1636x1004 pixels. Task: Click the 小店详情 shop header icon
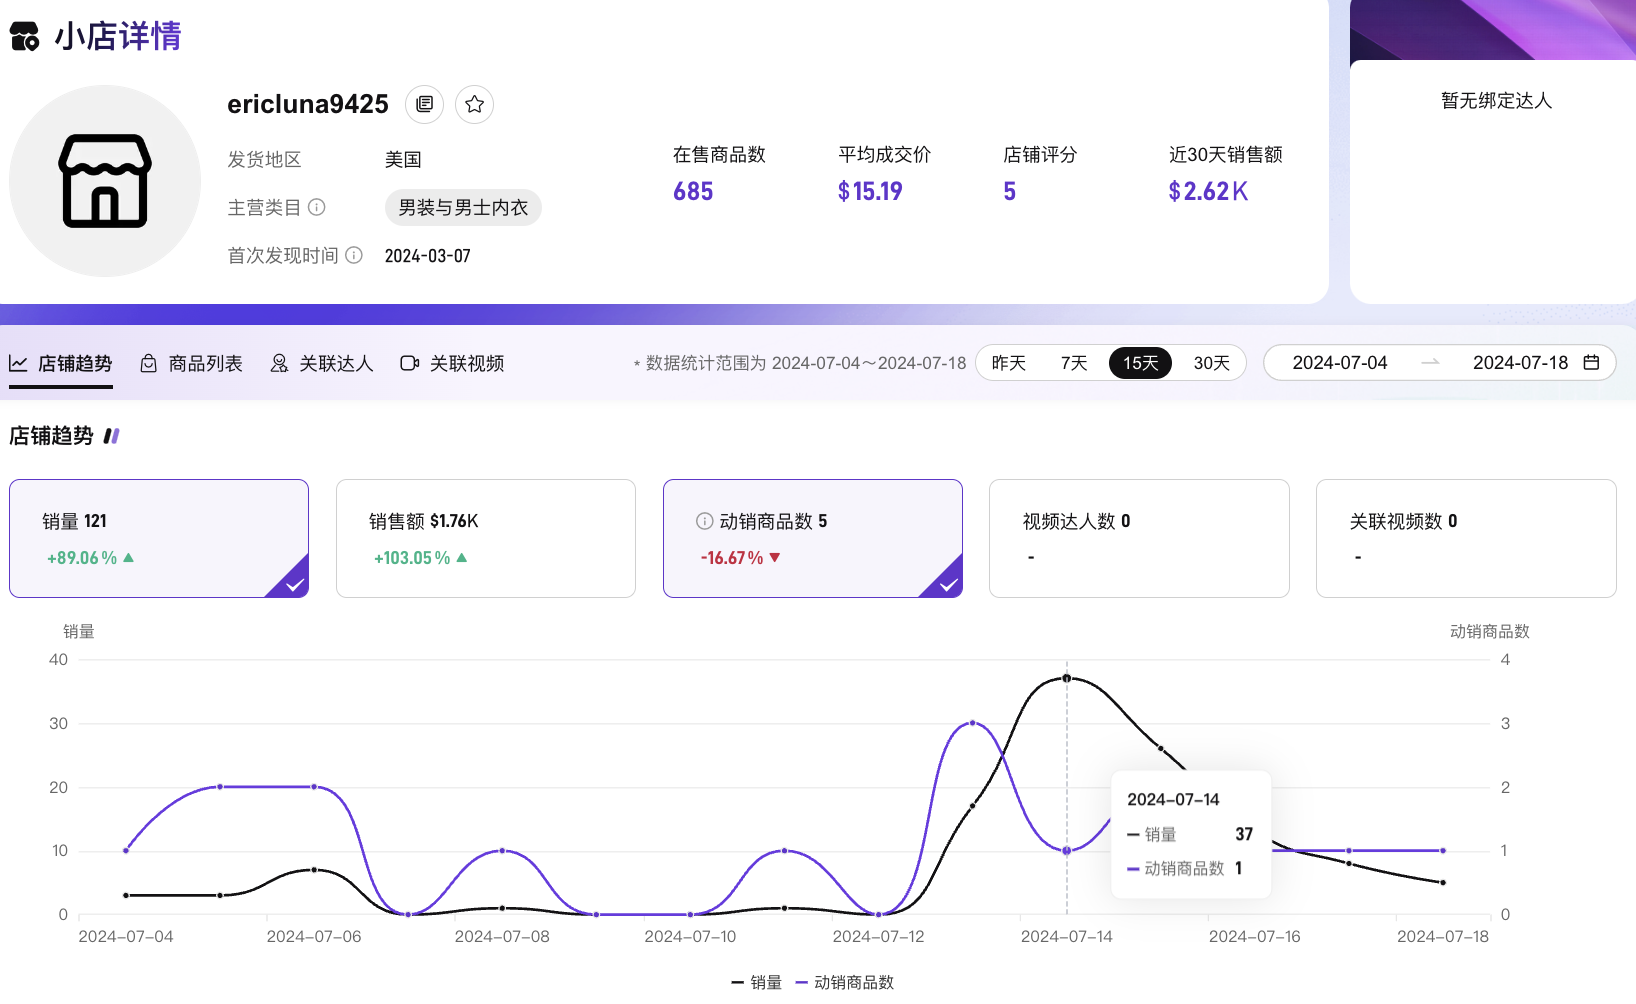(24, 37)
